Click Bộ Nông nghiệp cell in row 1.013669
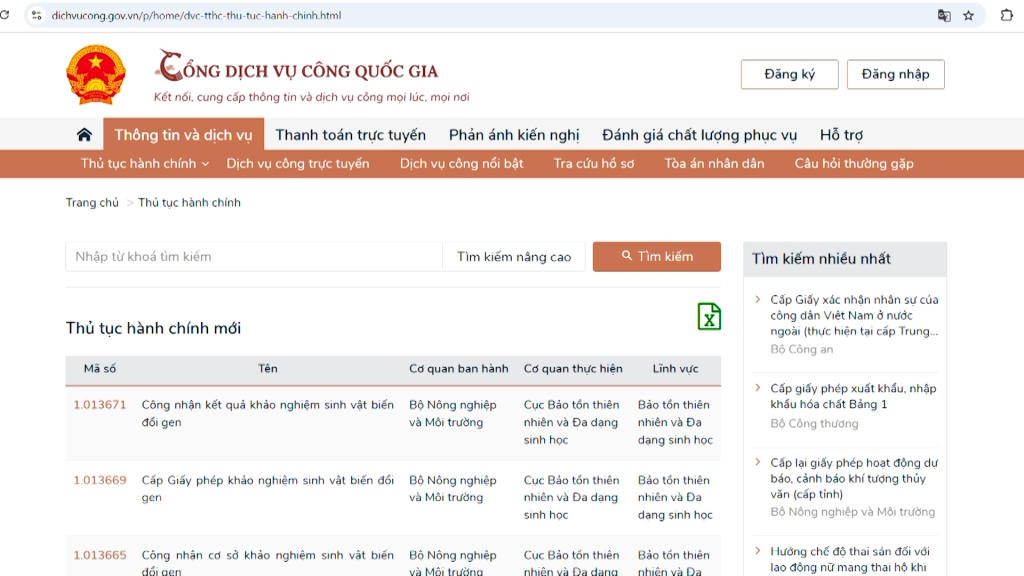Image resolution: width=1024 pixels, height=576 pixels. [453, 488]
